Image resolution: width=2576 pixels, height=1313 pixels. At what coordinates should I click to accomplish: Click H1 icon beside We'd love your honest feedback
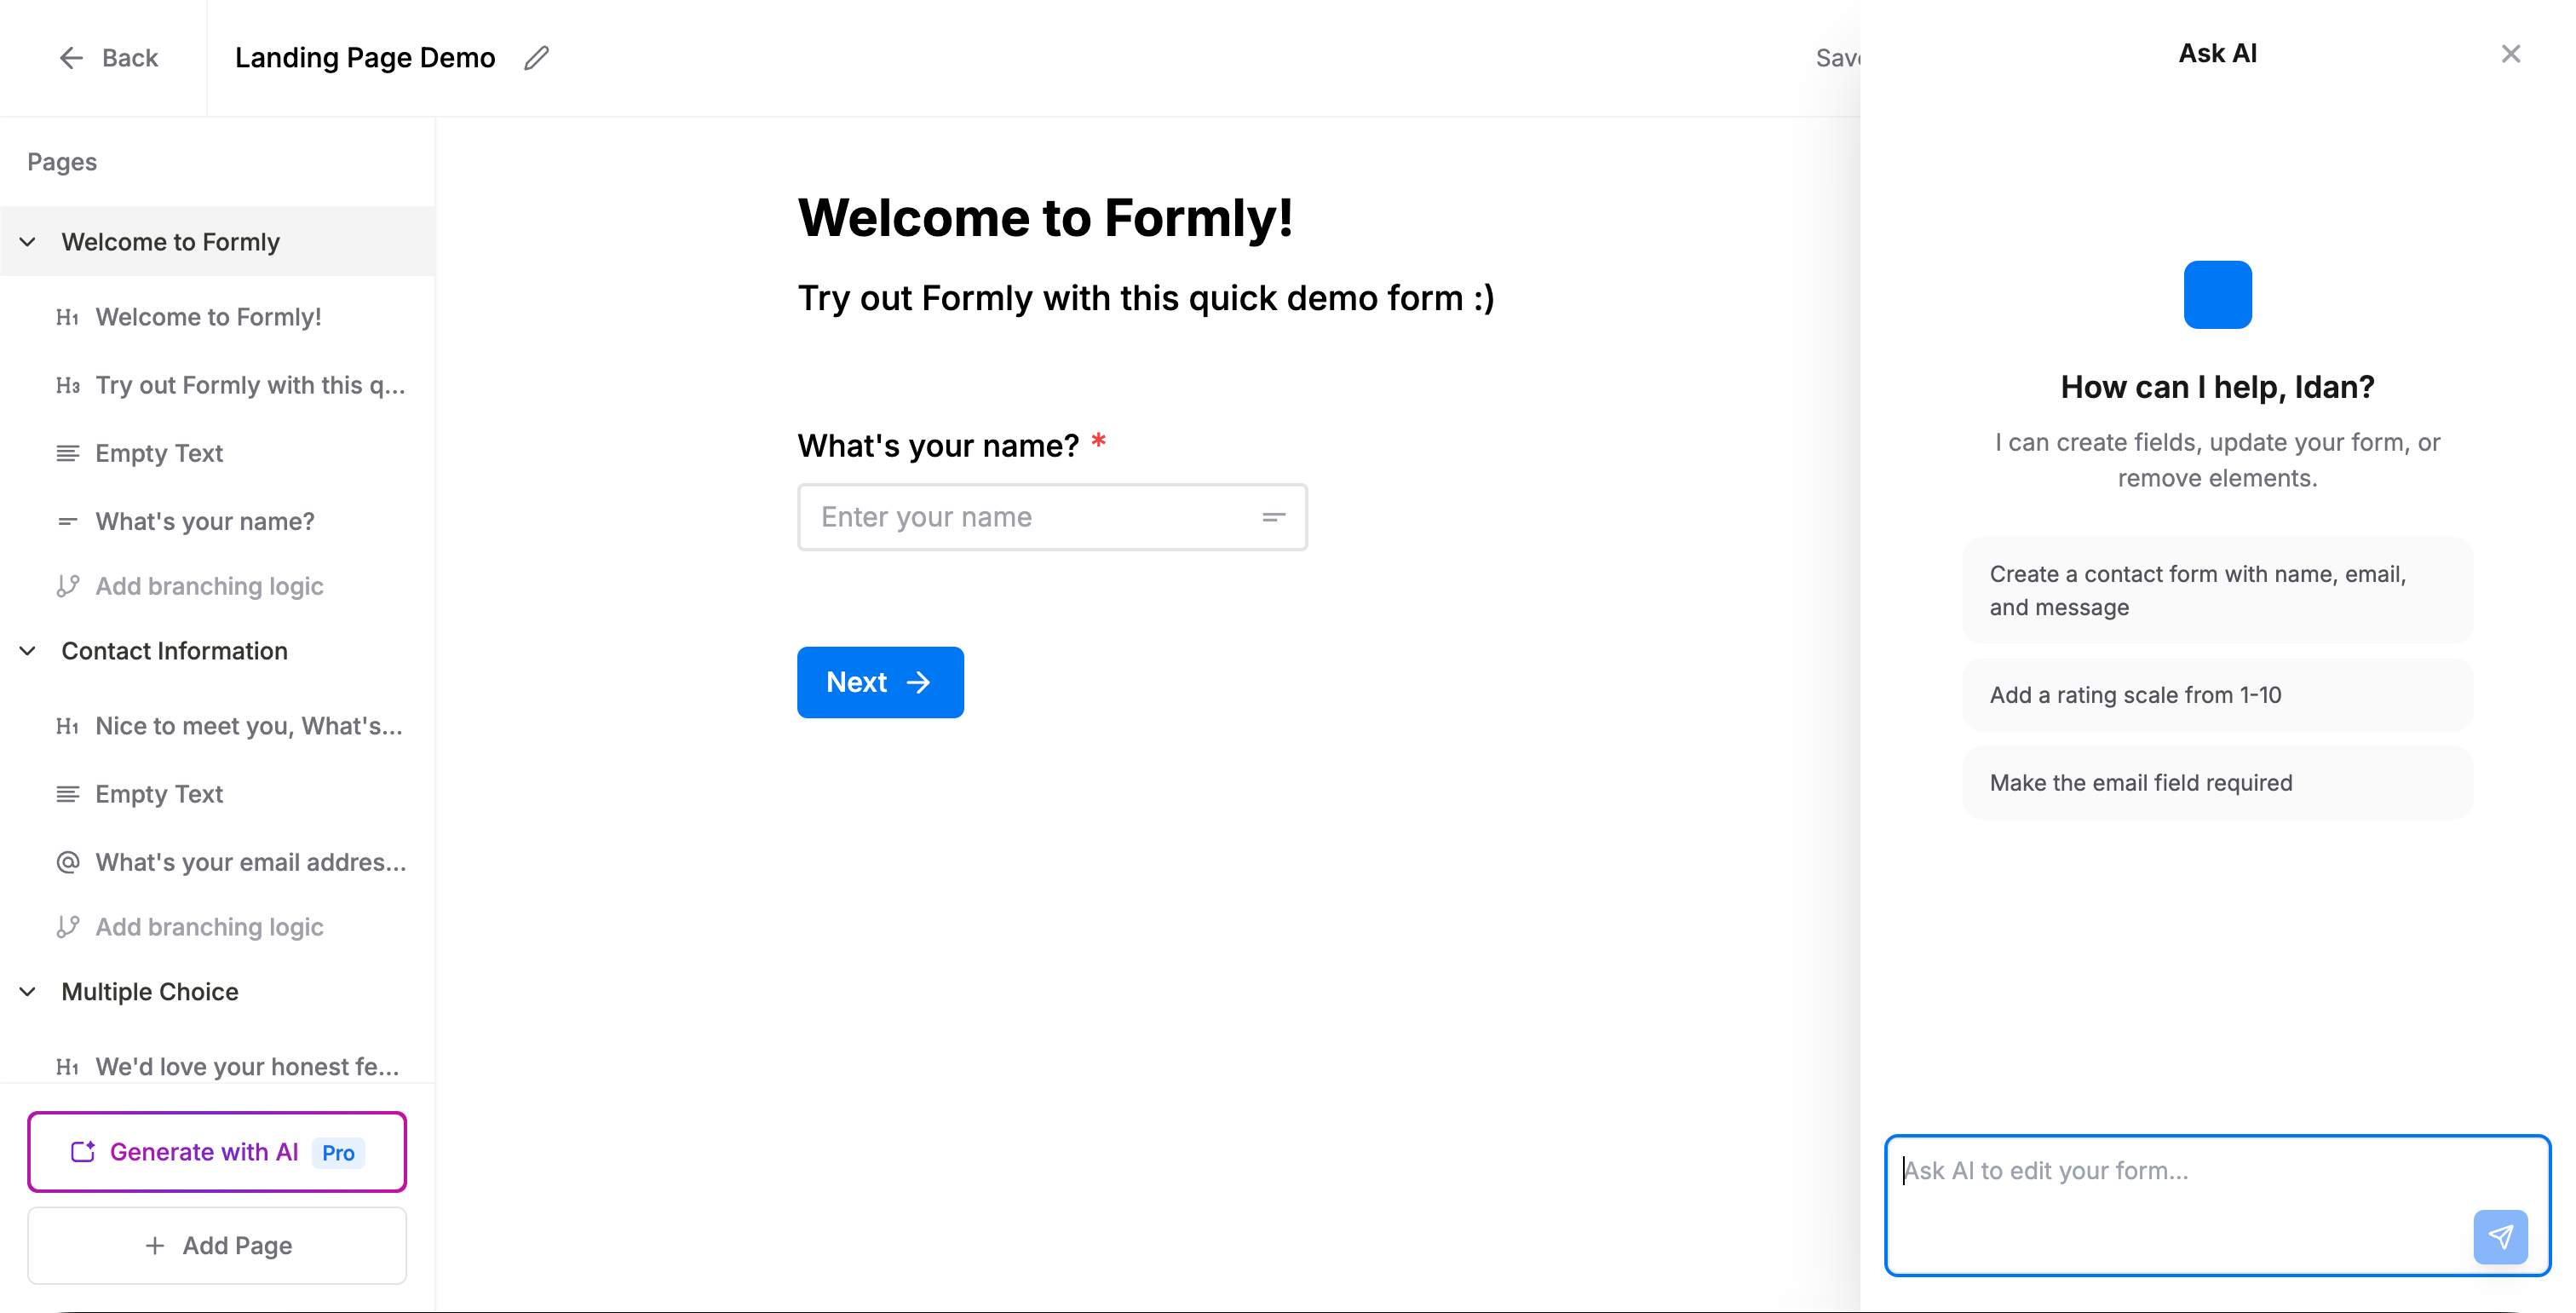(x=67, y=1067)
